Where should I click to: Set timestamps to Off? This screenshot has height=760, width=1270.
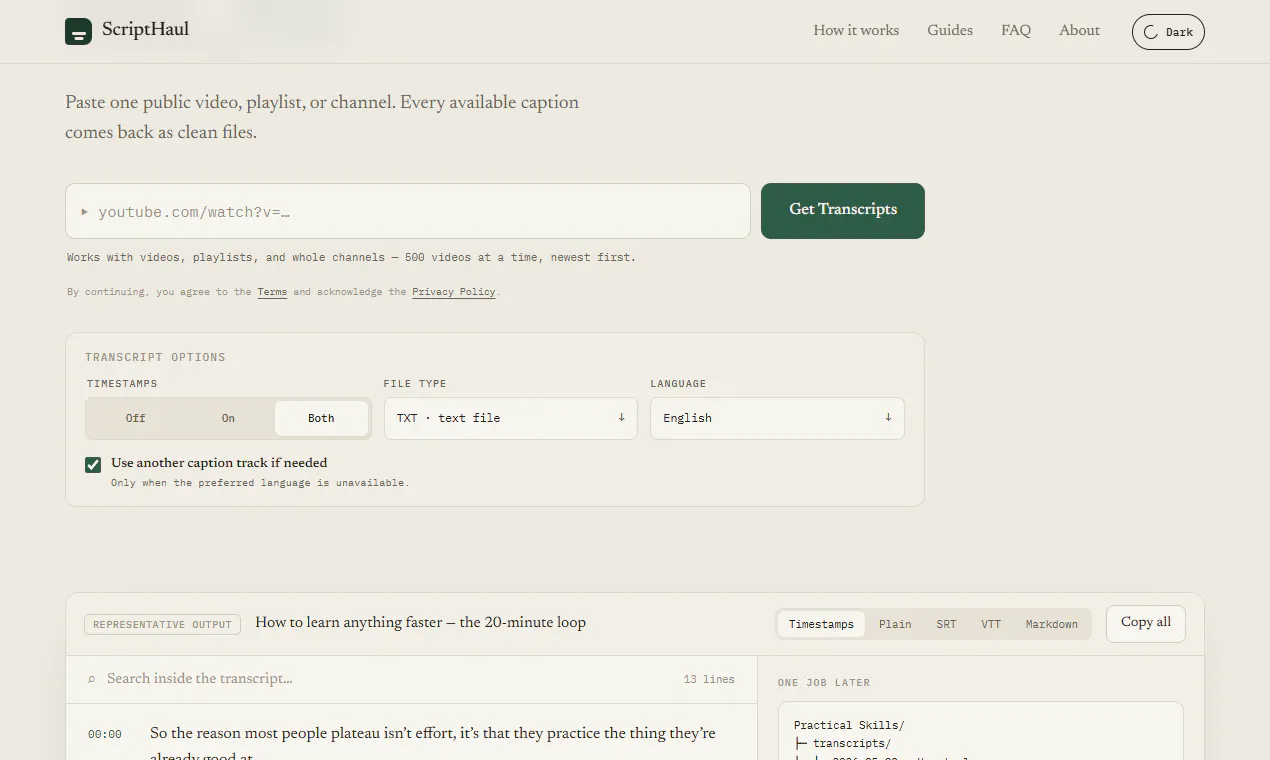[x=136, y=418]
